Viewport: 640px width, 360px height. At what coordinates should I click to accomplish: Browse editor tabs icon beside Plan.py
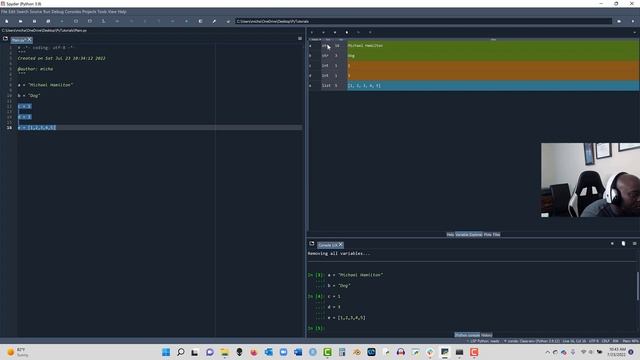pos(5,39)
